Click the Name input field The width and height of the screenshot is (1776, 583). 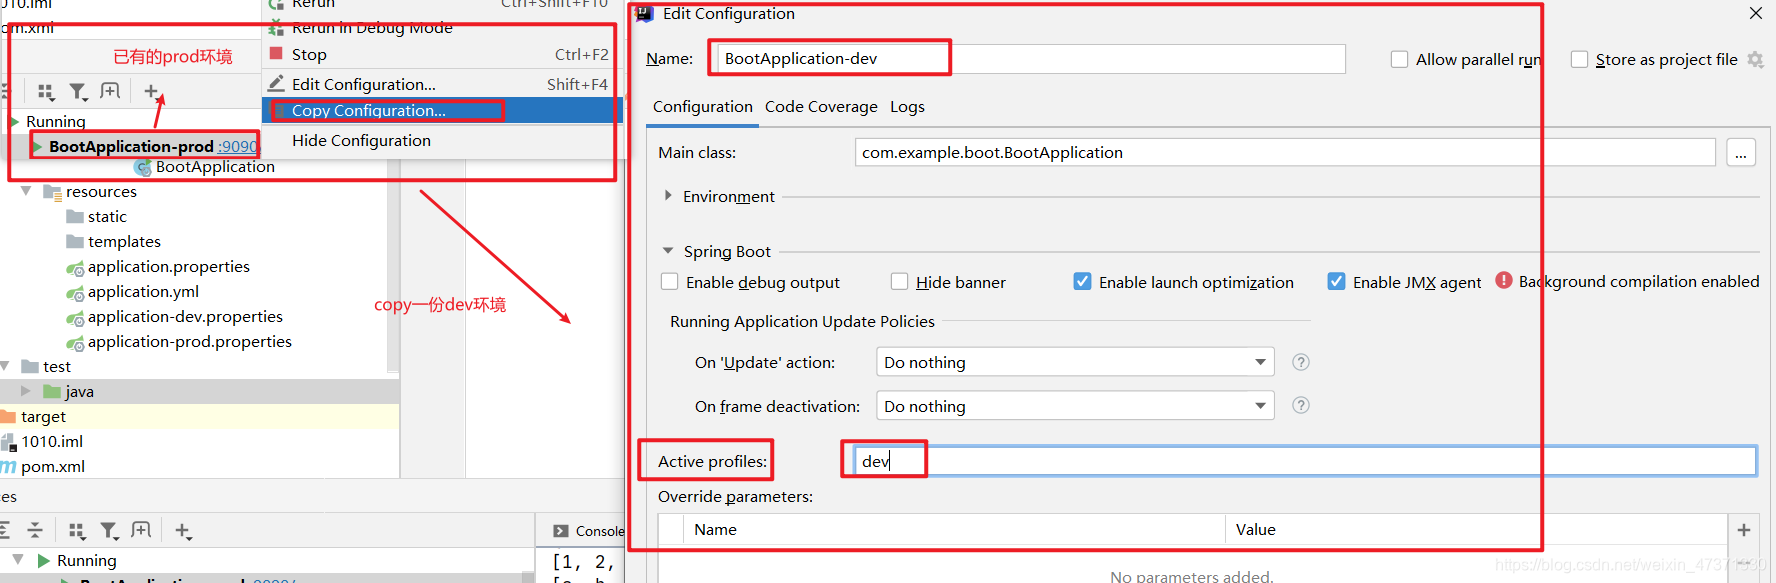point(1029,59)
